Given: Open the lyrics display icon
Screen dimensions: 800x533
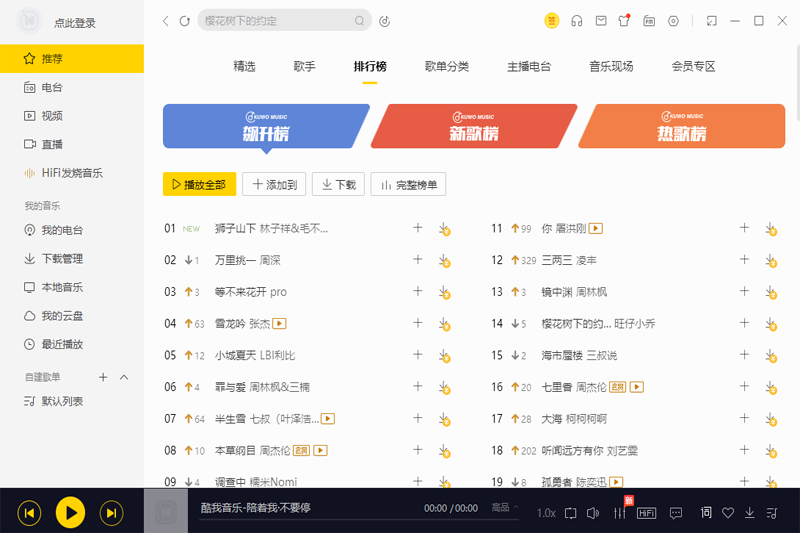Looking at the screenshot, I should tap(706, 513).
